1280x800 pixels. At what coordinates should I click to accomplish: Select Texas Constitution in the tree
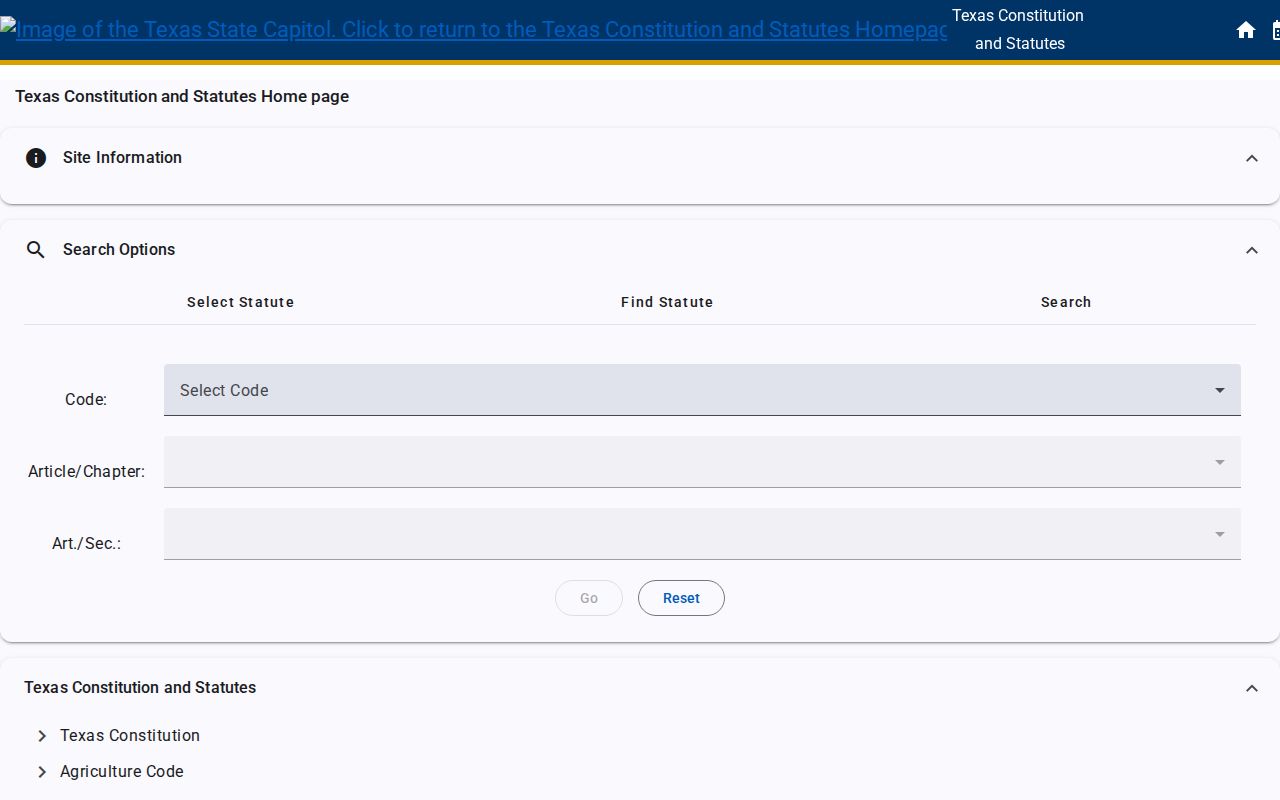click(130, 736)
